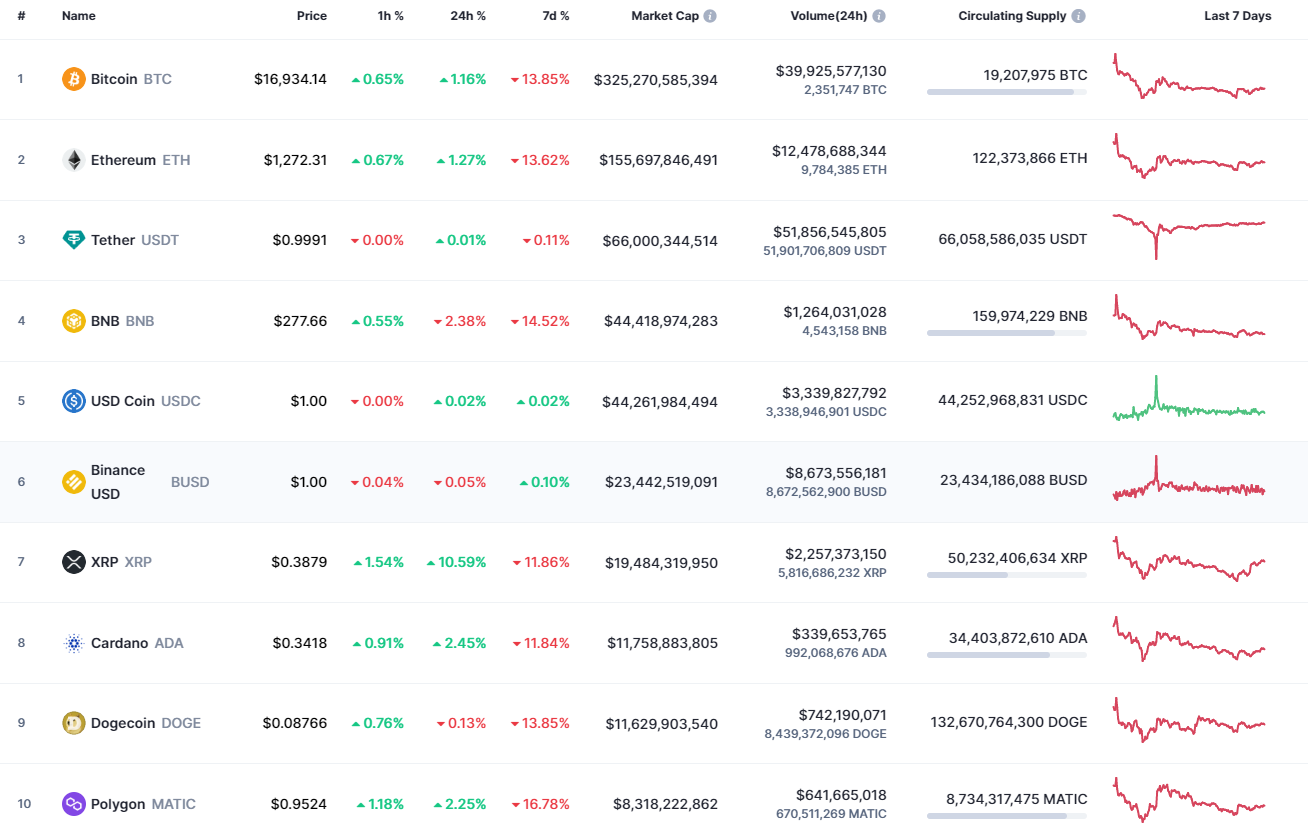Image resolution: width=1308 pixels, height=839 pixels.
Task: Click BNB's circulating supply progress bar
Action: tap(1007, 333)
